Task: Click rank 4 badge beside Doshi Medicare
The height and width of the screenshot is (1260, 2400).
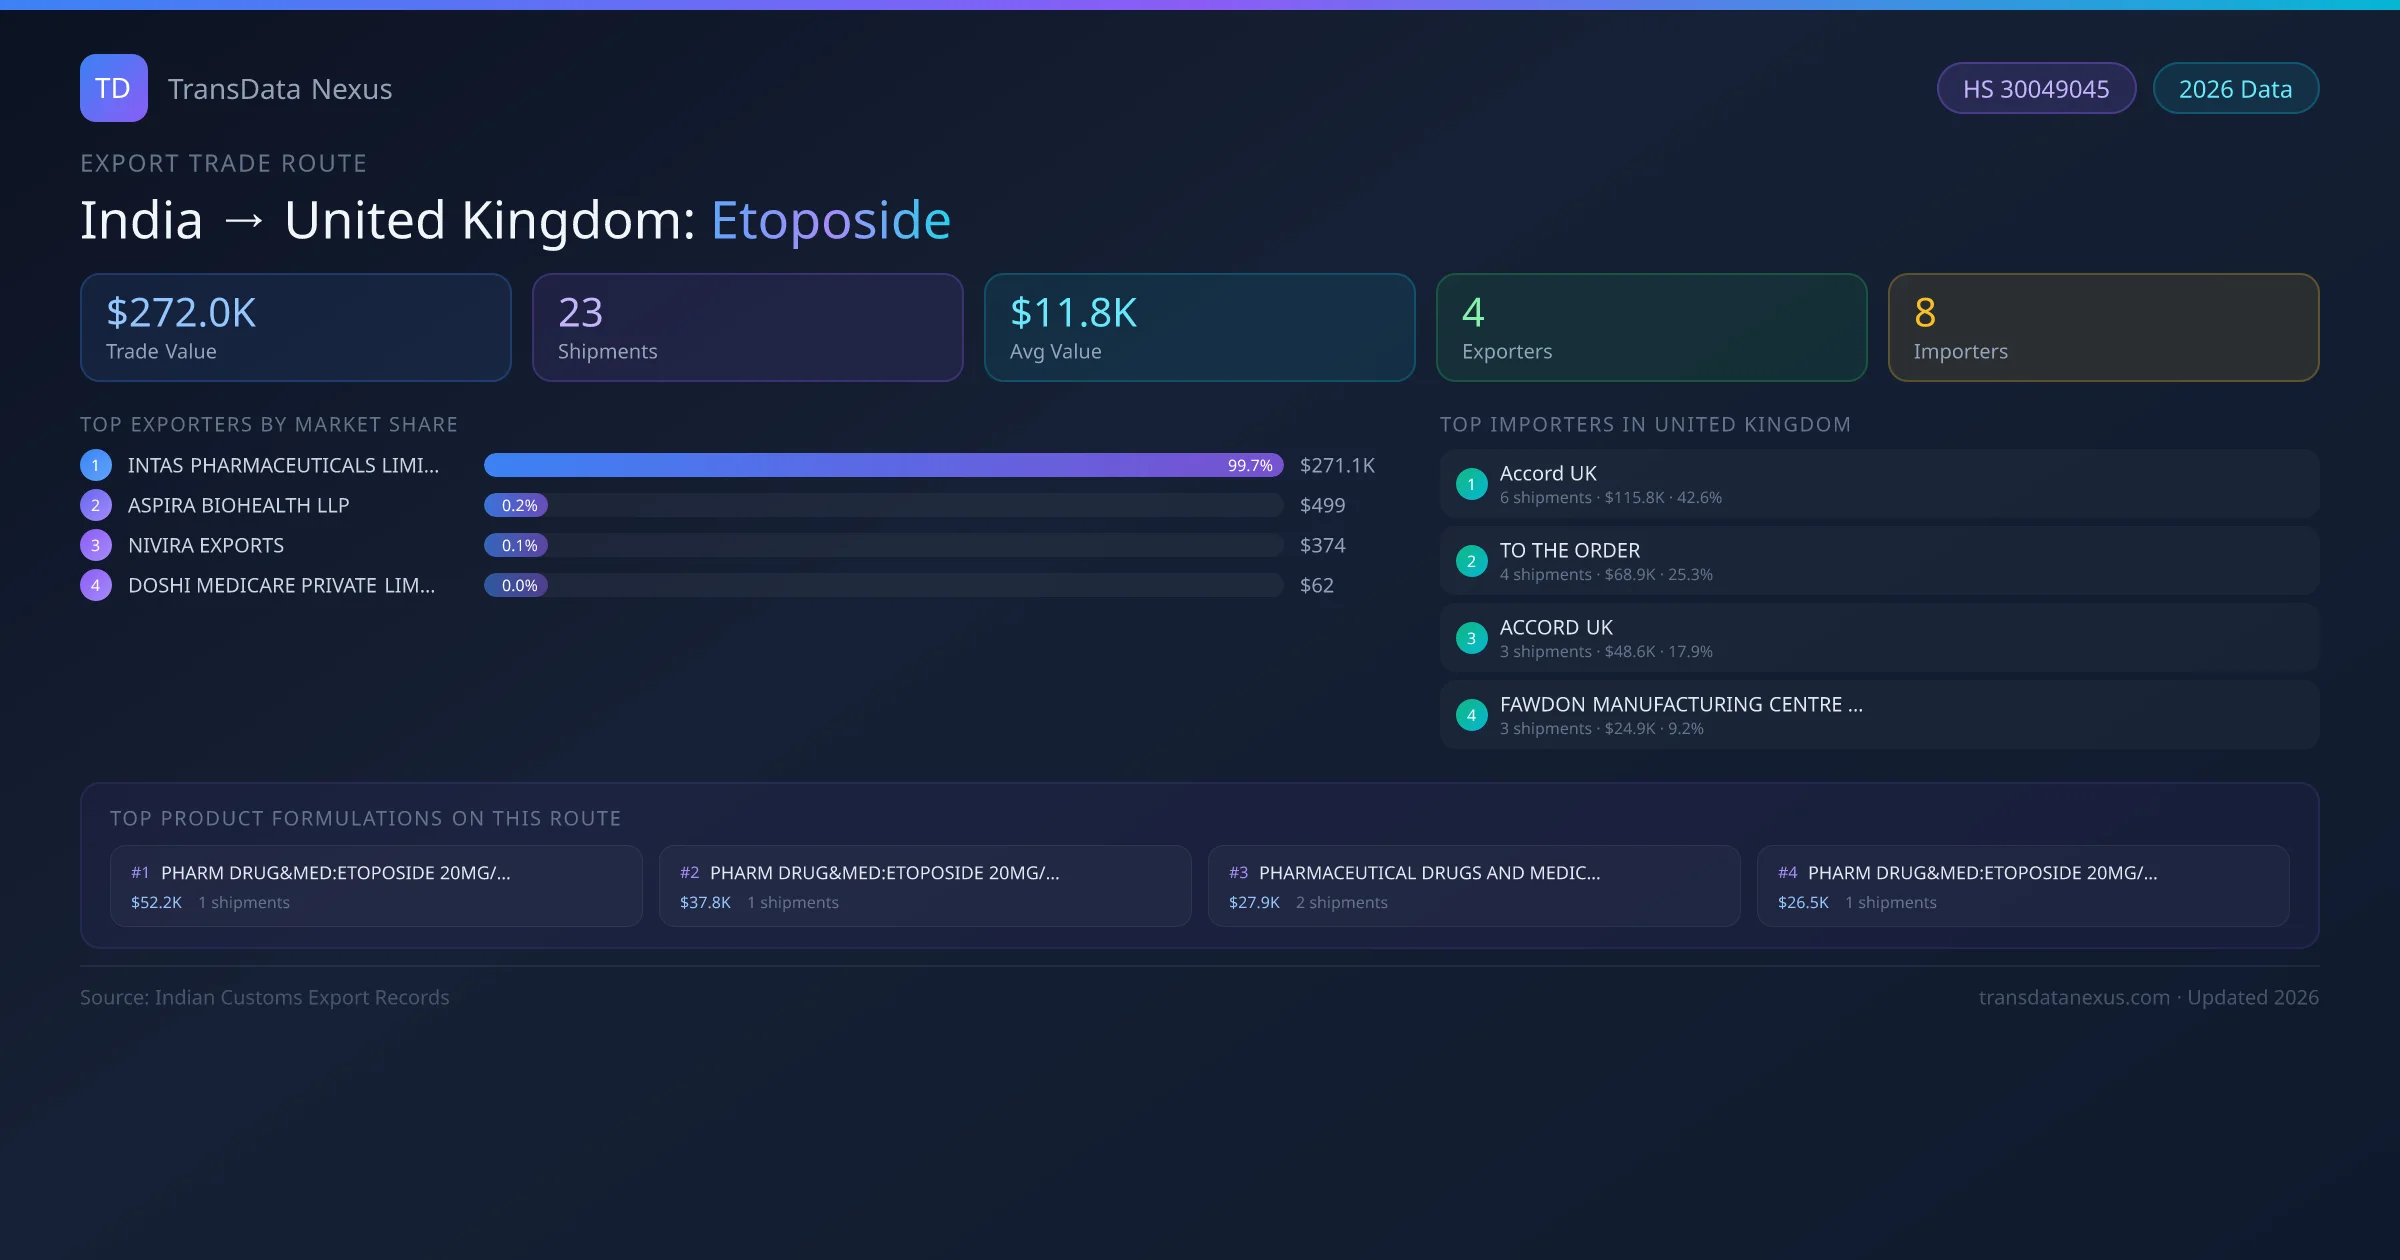Action: tap(96, 585)
